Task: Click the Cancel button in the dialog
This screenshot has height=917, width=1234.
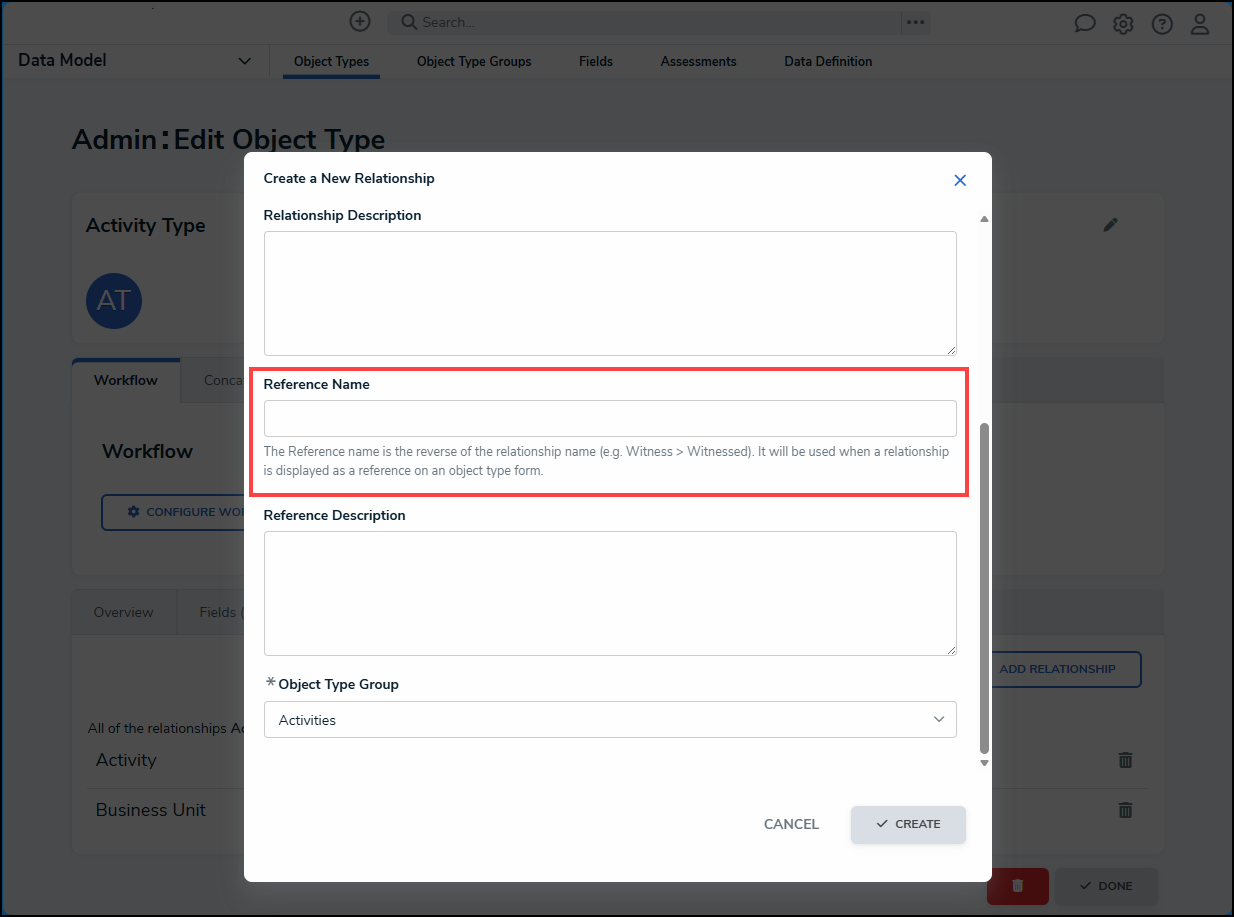Action: point(791,824)
